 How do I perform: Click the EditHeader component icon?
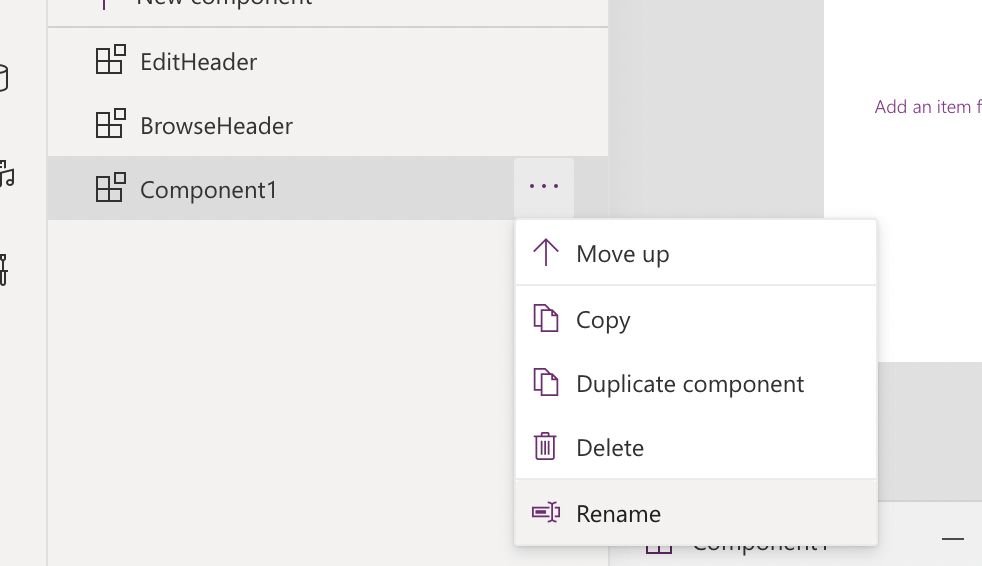point(110,61)
